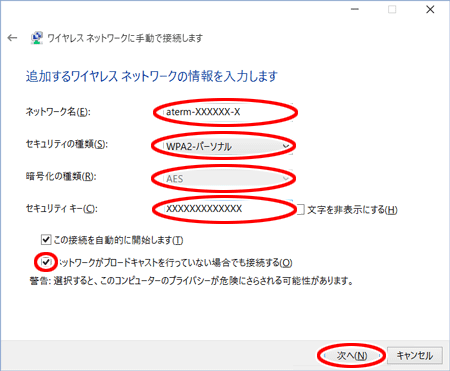Toggle この接続を自動的に開始します checkbox
The width and height of the screenshot is (450, 371).
tap(46, 240)
